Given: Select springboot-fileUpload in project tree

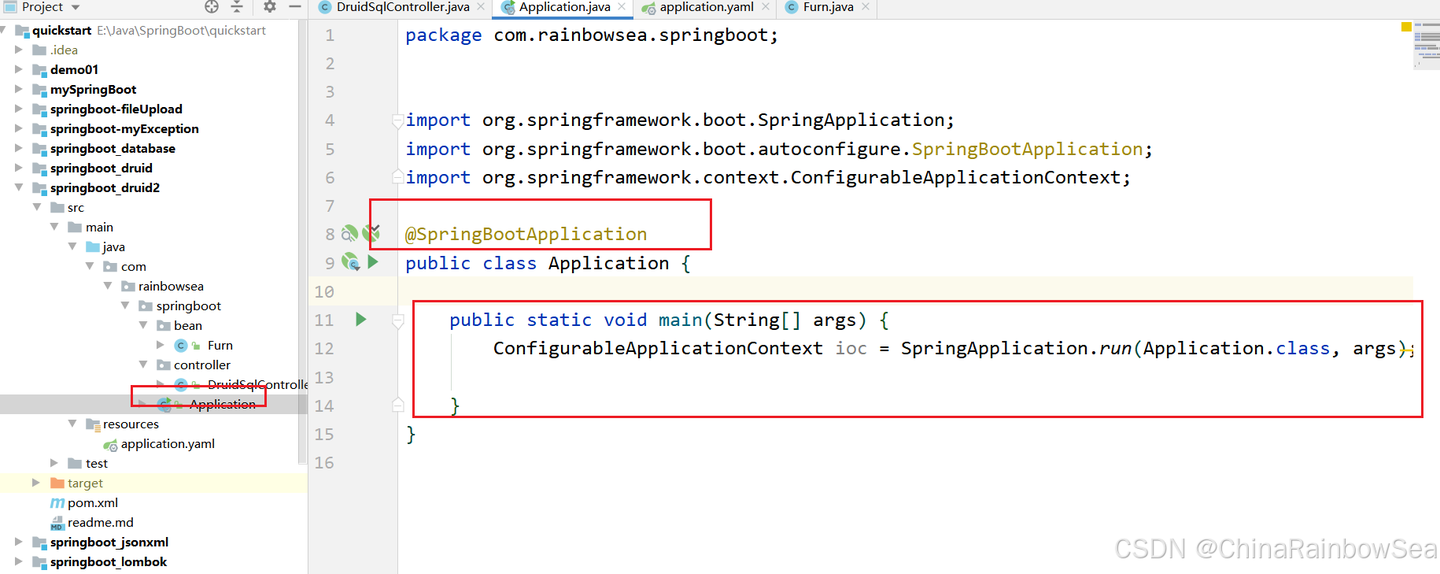Looking at the screenshot, I should 116,109.
